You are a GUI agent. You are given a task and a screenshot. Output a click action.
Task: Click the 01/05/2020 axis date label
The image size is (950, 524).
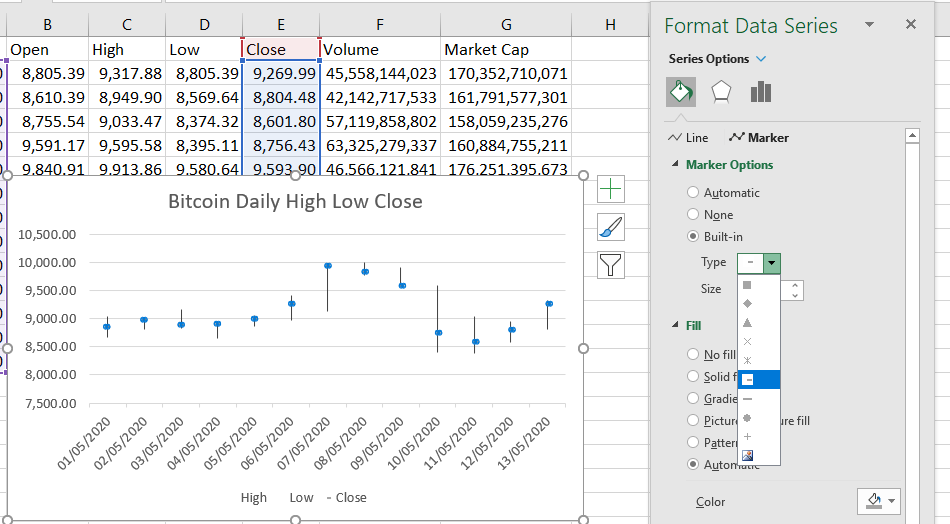[x=84, y=443]
